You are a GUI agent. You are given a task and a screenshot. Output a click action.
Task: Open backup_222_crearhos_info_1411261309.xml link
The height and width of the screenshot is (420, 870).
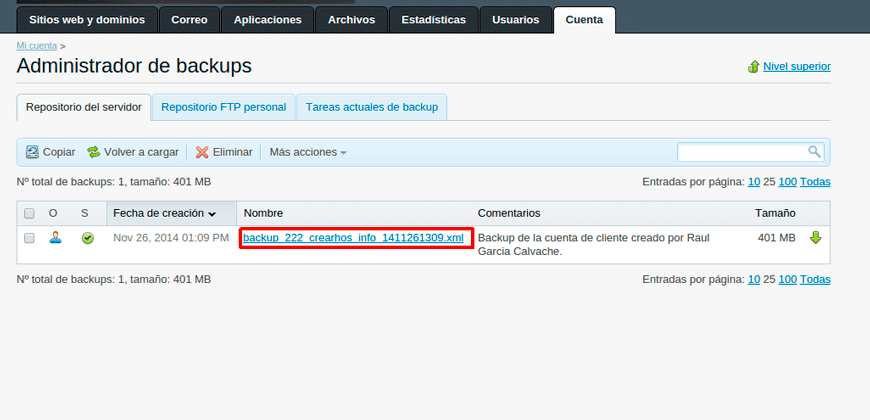pyautogui.click(x=353, y=238)
